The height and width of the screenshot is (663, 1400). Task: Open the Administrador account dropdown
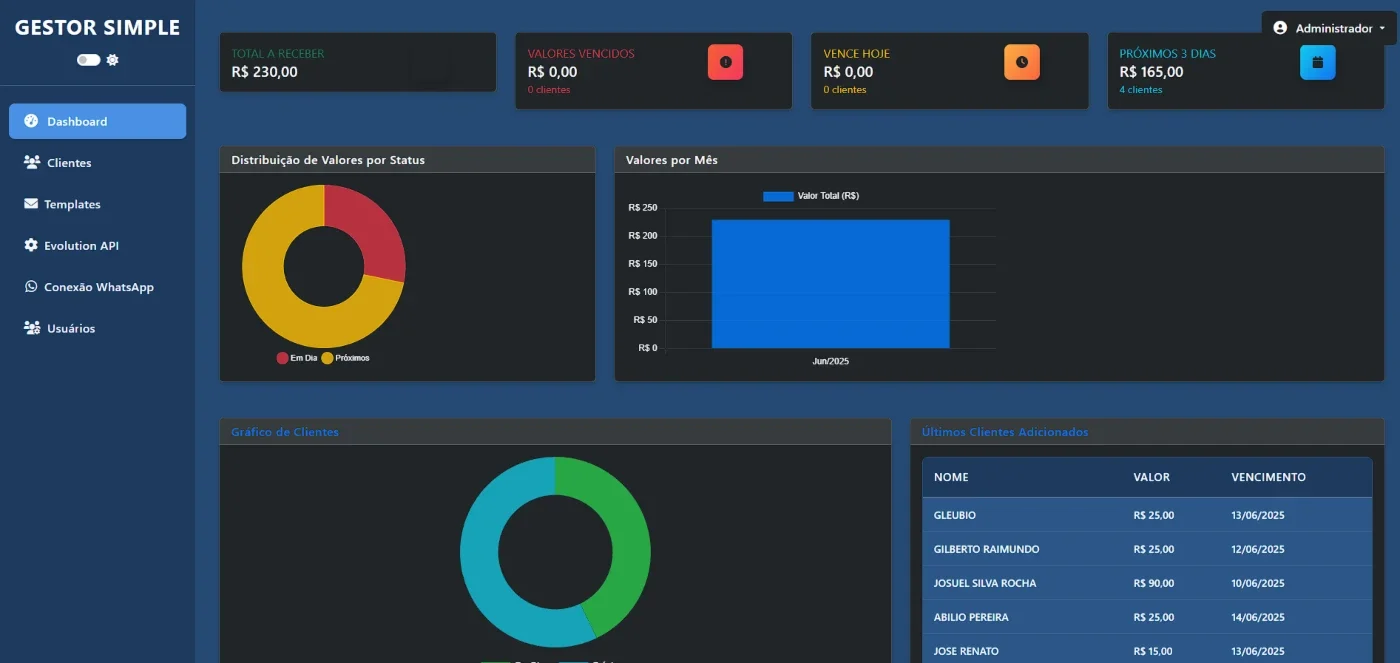[x=1329, y=28]
